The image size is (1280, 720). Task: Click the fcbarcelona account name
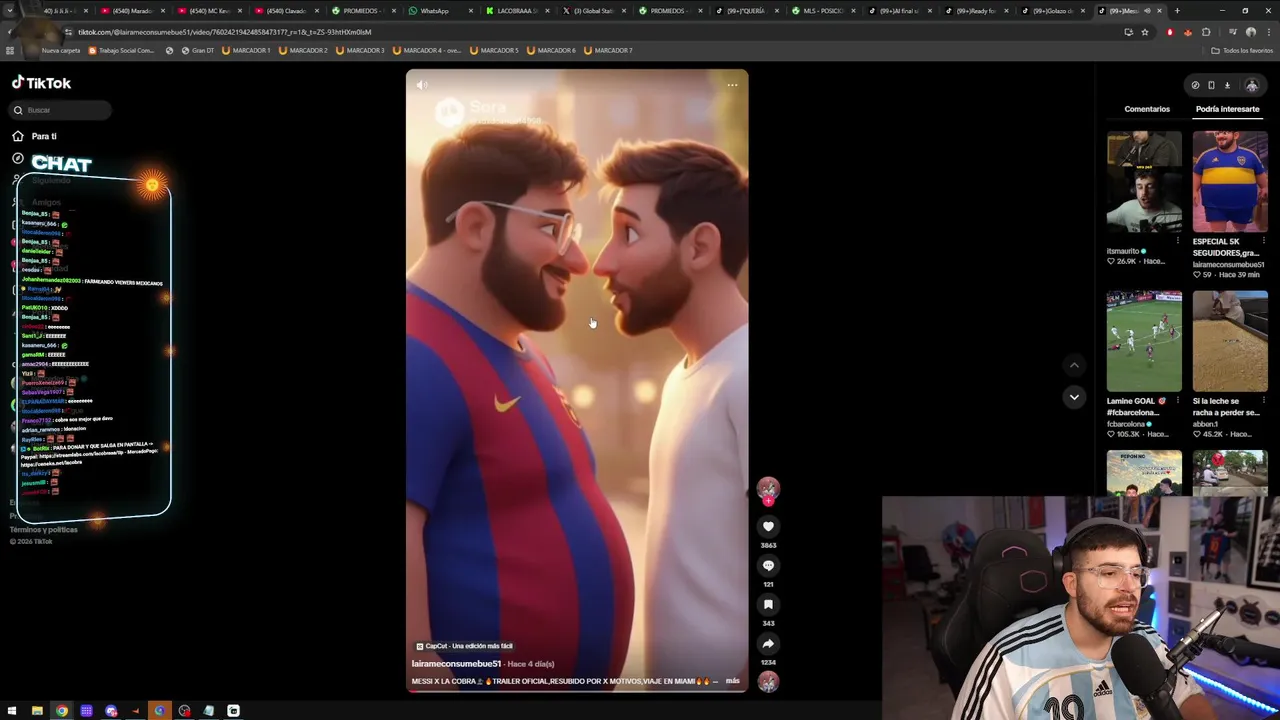click(x=1126, y=424)
